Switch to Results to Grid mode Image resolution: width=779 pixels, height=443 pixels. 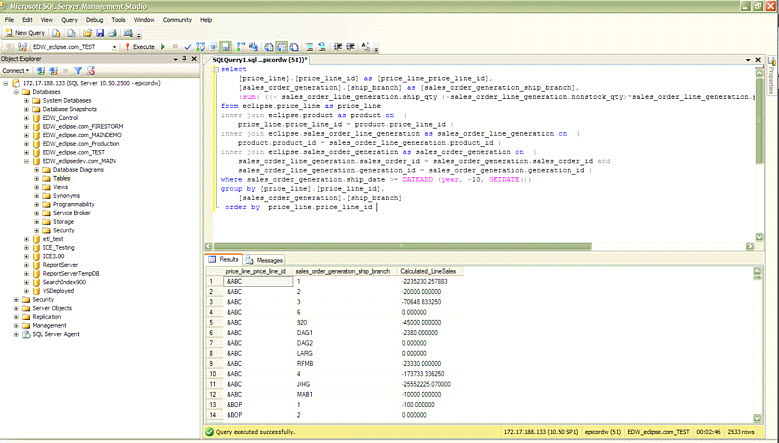[x=281, y=47]
